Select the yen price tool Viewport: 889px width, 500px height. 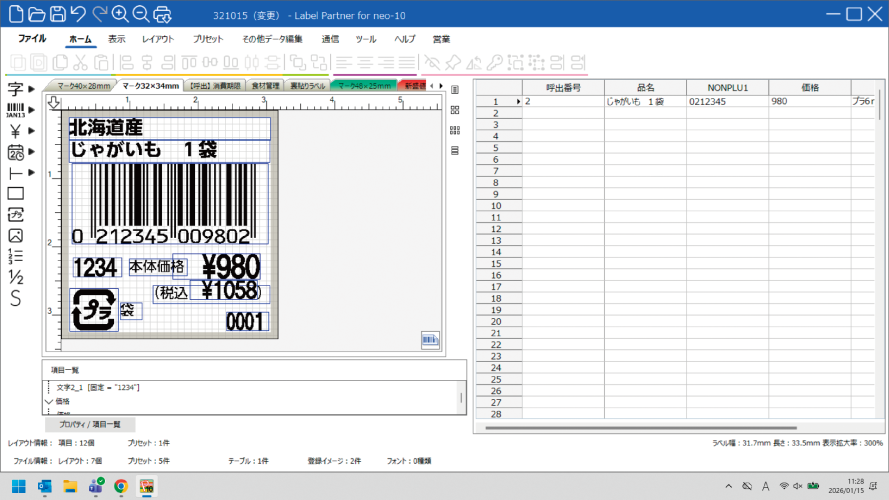pos(15,130)
